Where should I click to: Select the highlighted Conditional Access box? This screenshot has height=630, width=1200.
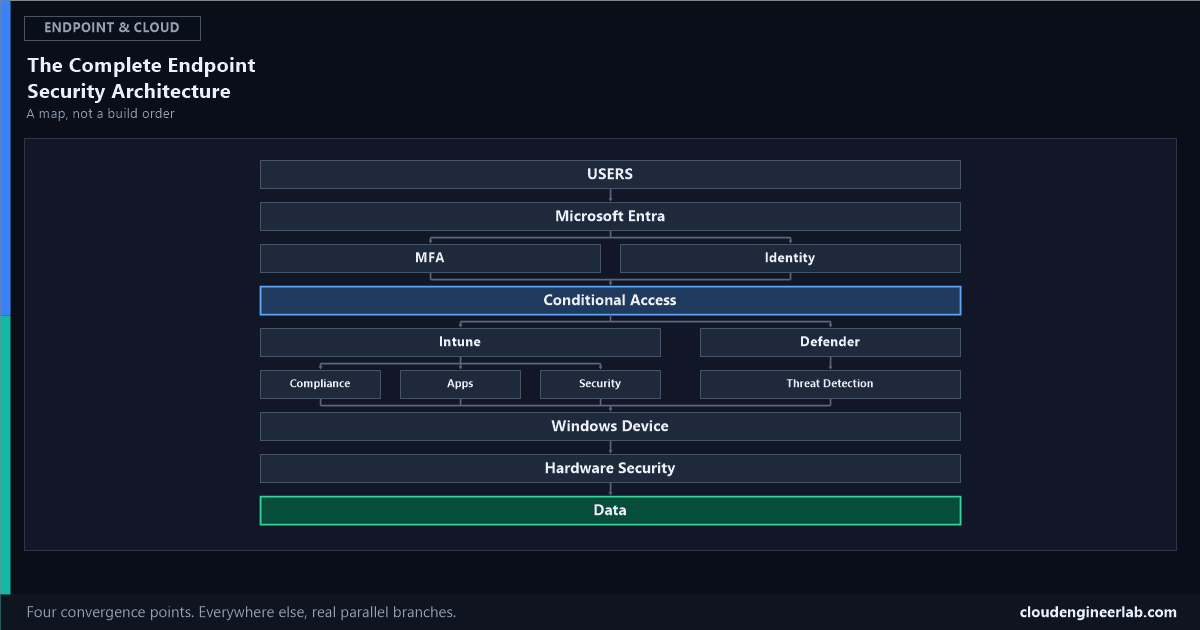[610, 300]
